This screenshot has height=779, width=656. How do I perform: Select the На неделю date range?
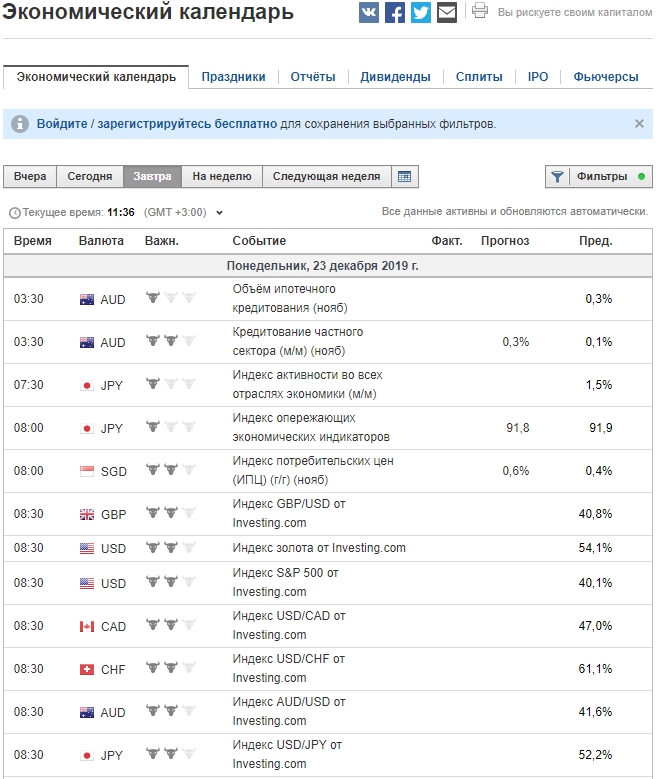[222, 177]
